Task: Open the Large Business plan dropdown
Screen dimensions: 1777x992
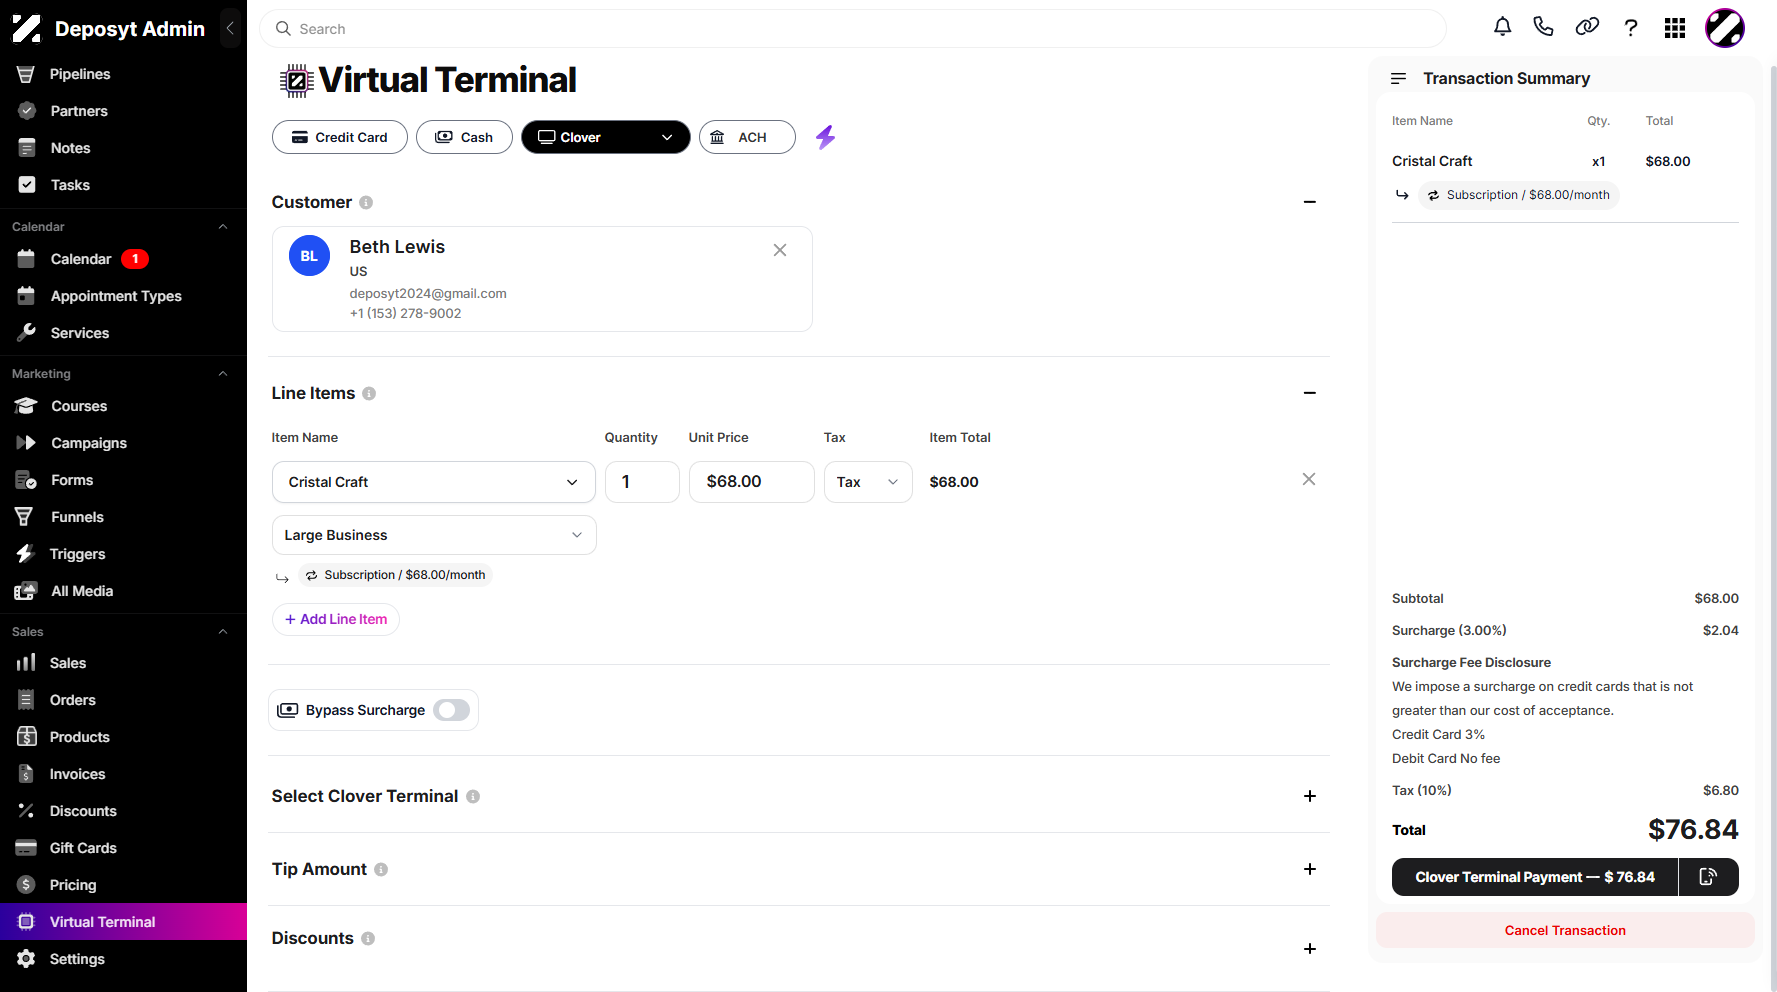Action: [x=433, y=535]
